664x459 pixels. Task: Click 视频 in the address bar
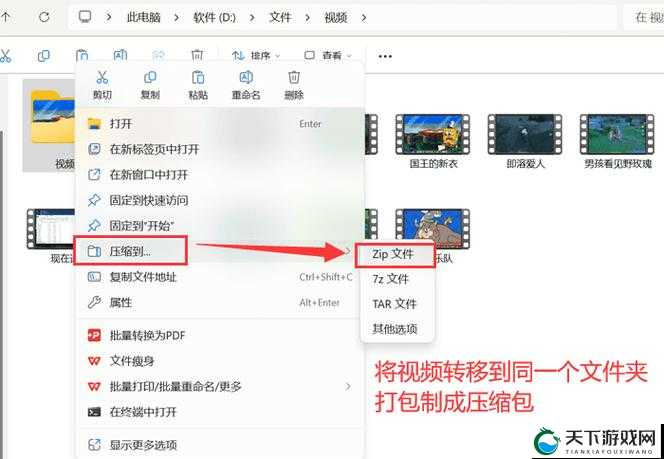[336, 17]
